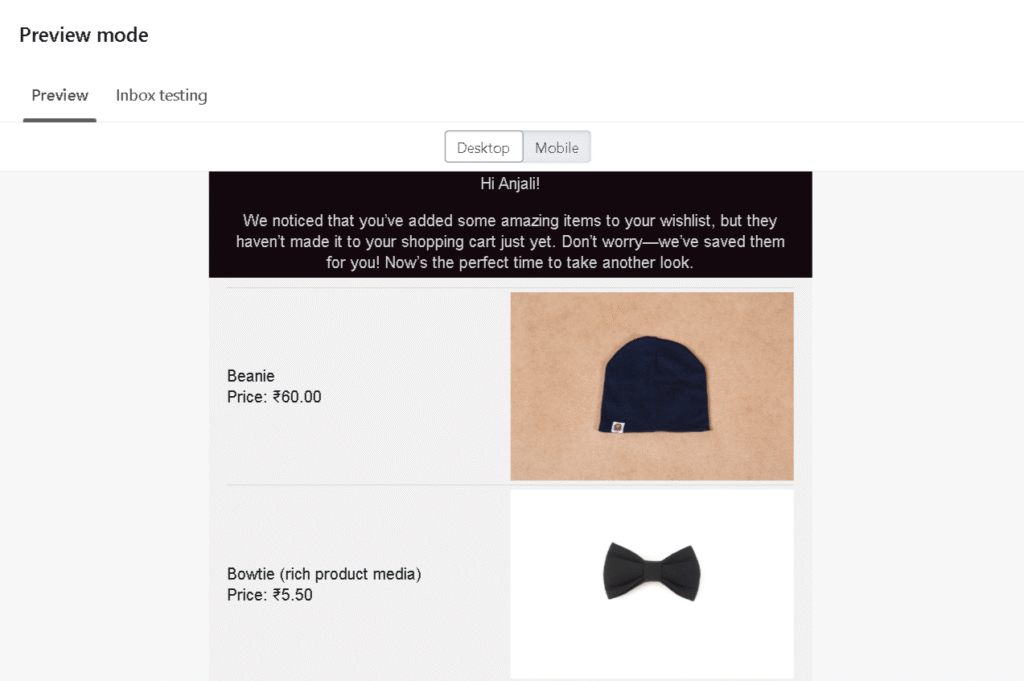1024x681 pixels.
Task: Click the divider line between Beanie and Bowtie rows
Action: point(510,485)
